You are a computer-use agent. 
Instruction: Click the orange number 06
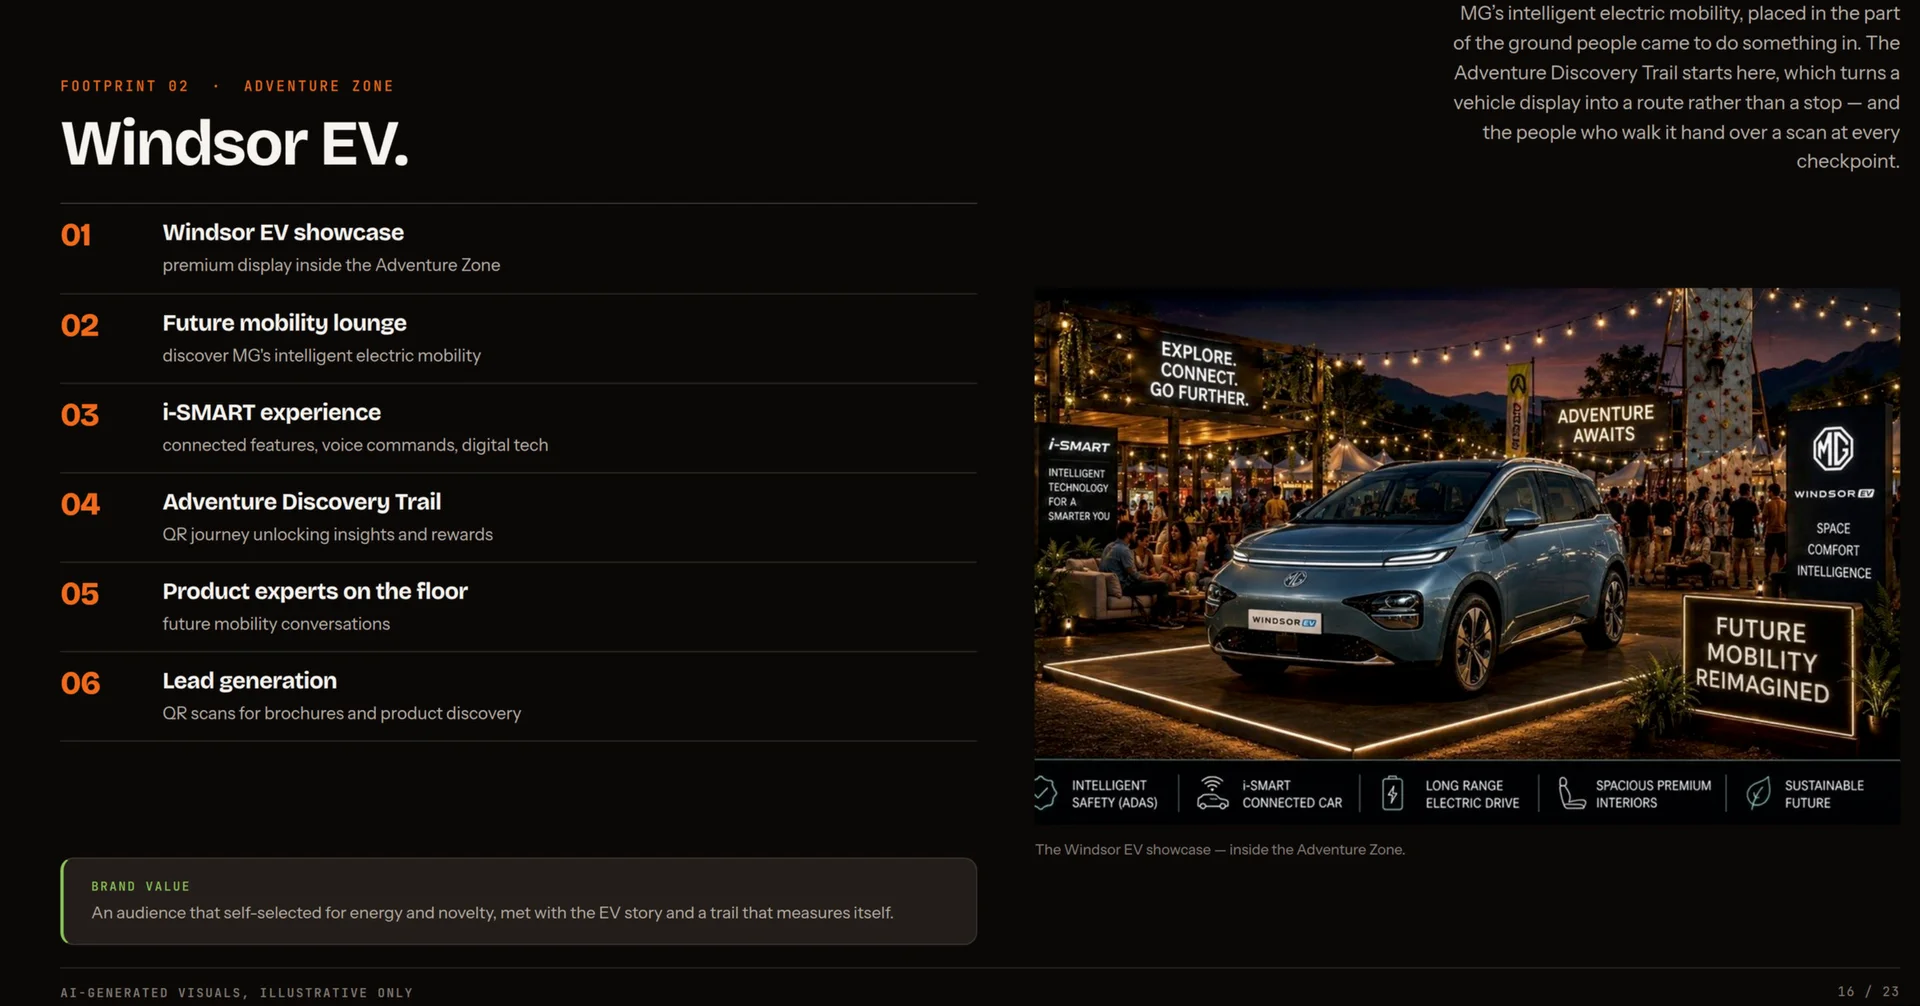tap(80, 683)
